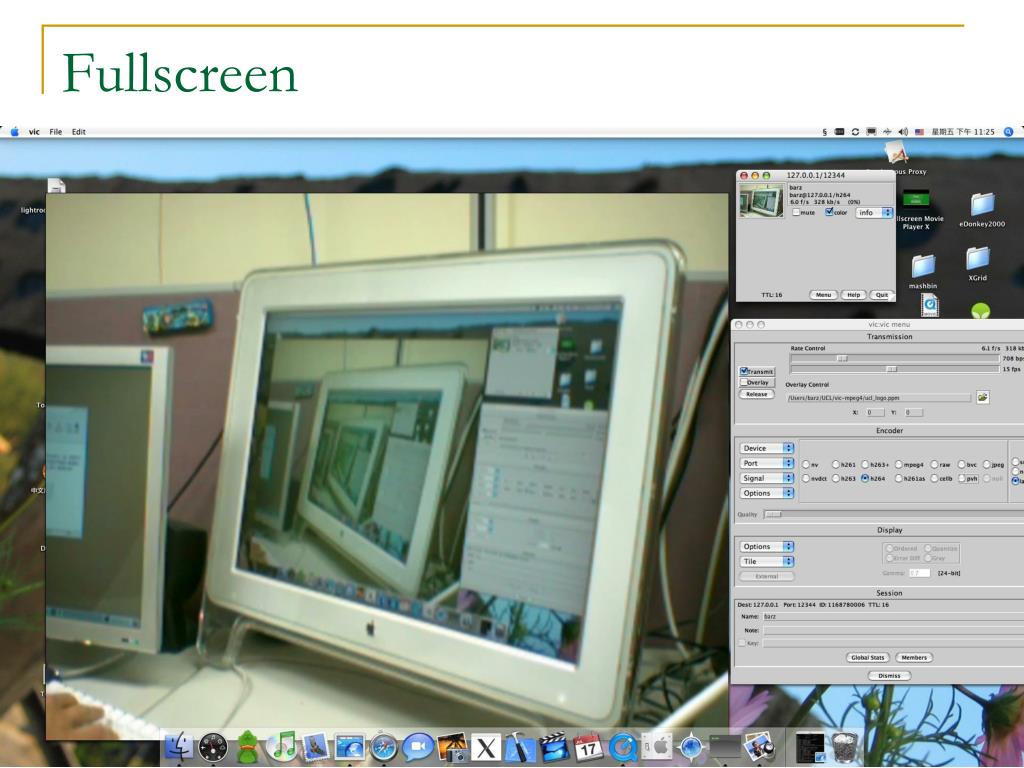Expand the Signal dropdown
Screen dimensions: 1024x768
tap(767, 478)
